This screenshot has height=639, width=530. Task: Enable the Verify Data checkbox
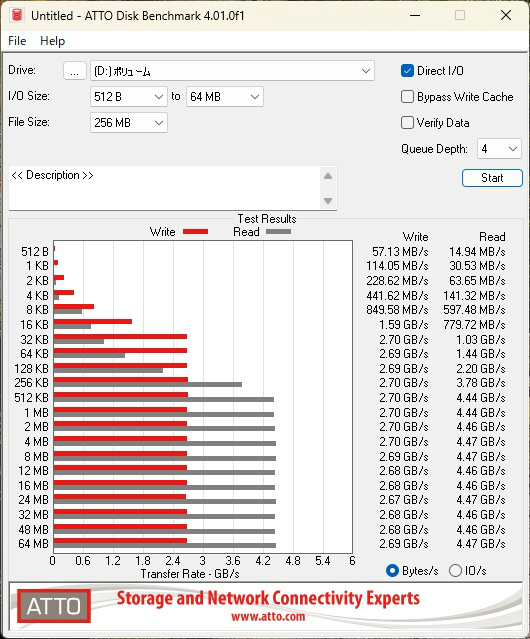click(x=407, y=123)
